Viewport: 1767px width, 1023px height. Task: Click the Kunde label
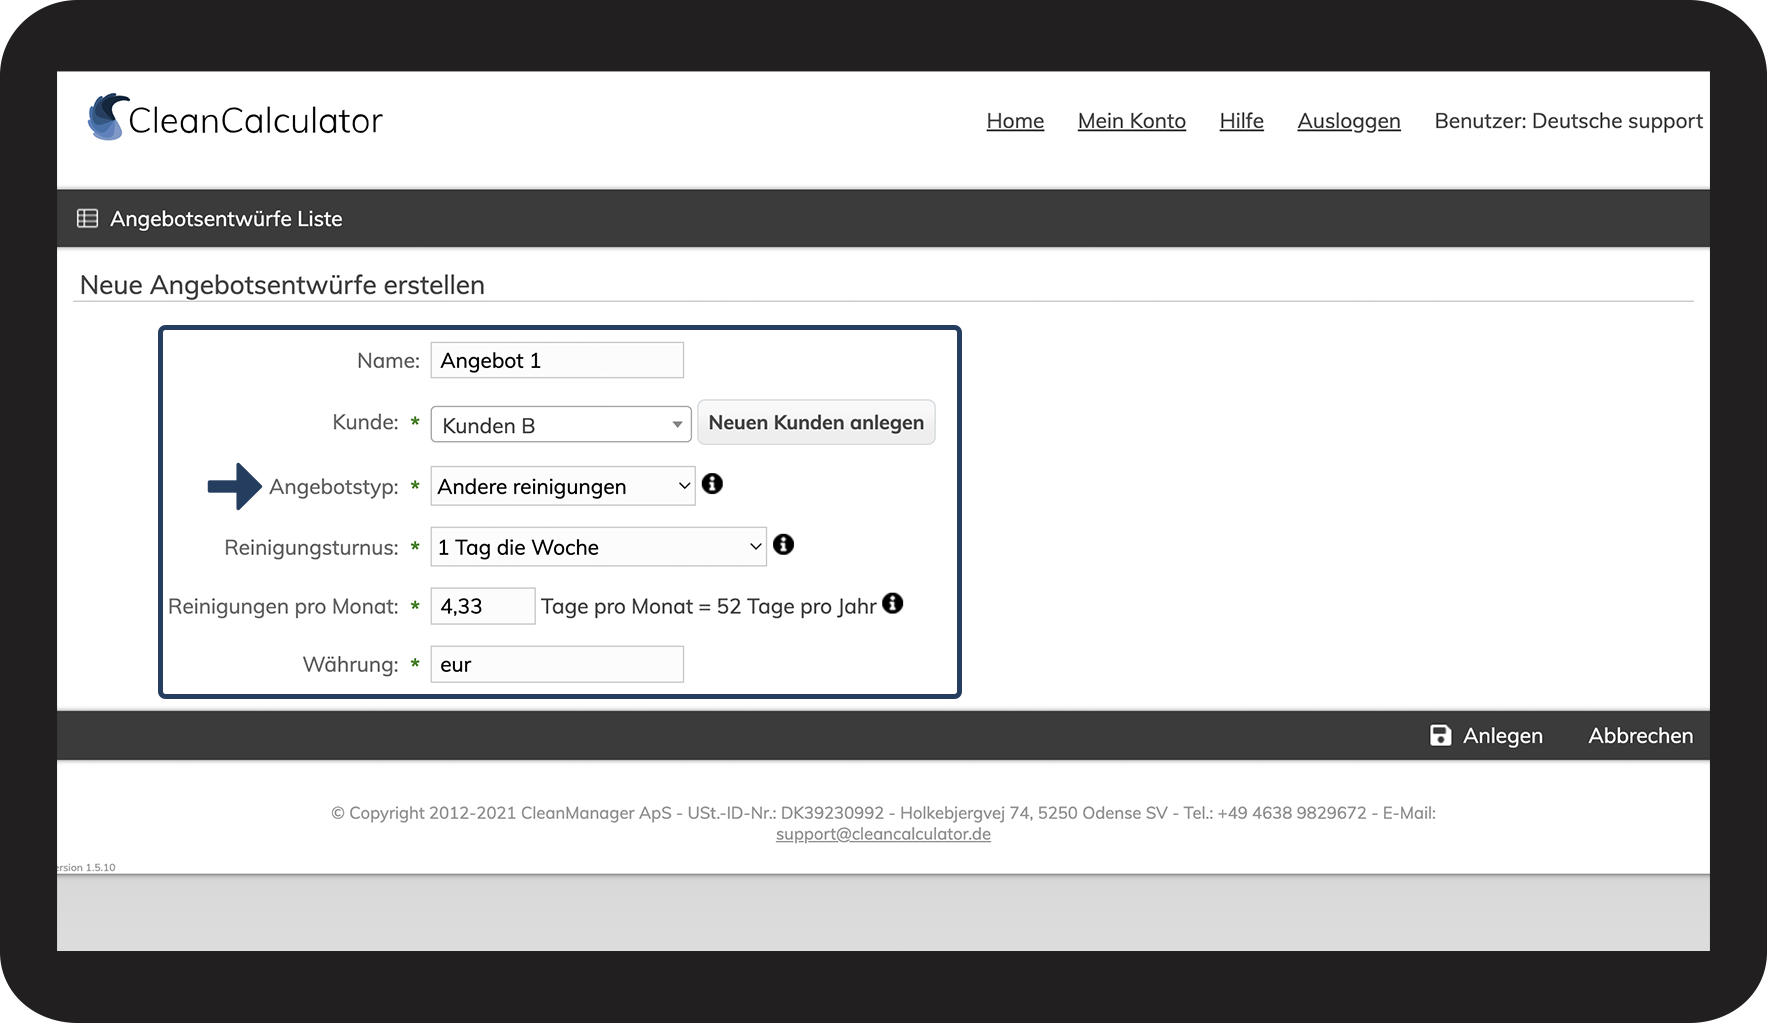[x=365, y=422]
